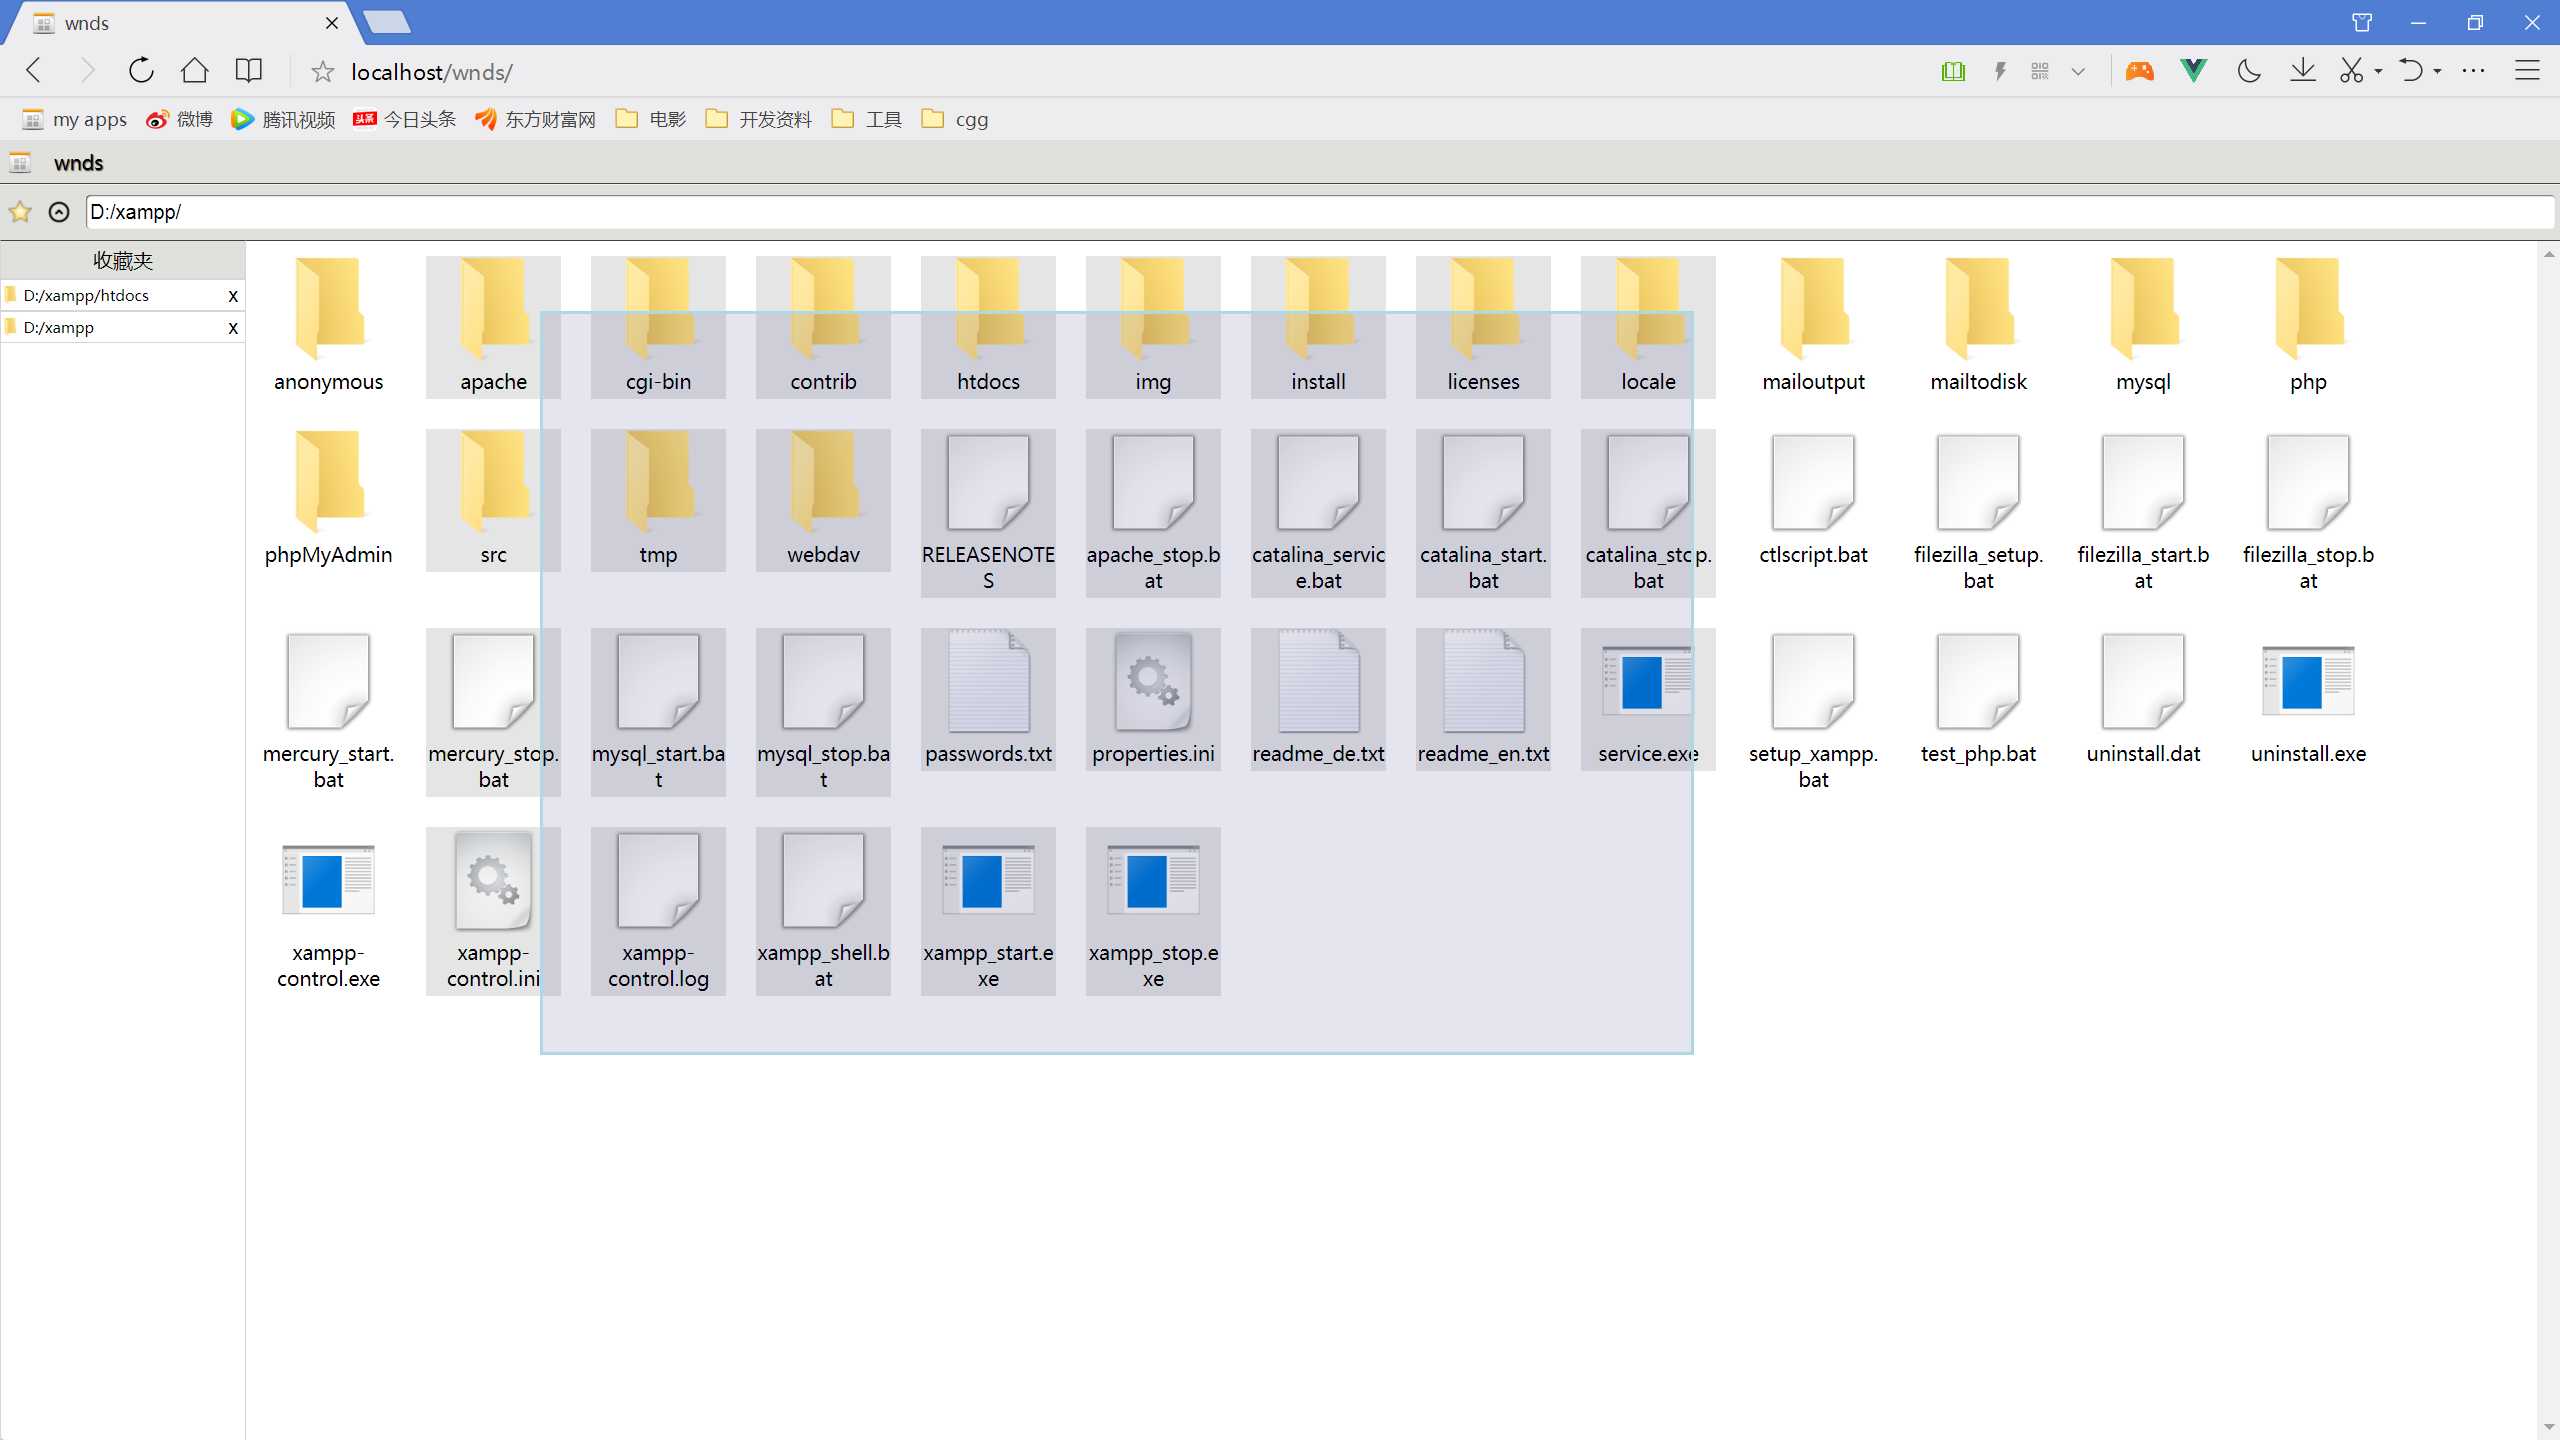Viewport: 2560px width, 1440px height.
Task: Open the downloads arrow icon
Action: point(2303,71)
